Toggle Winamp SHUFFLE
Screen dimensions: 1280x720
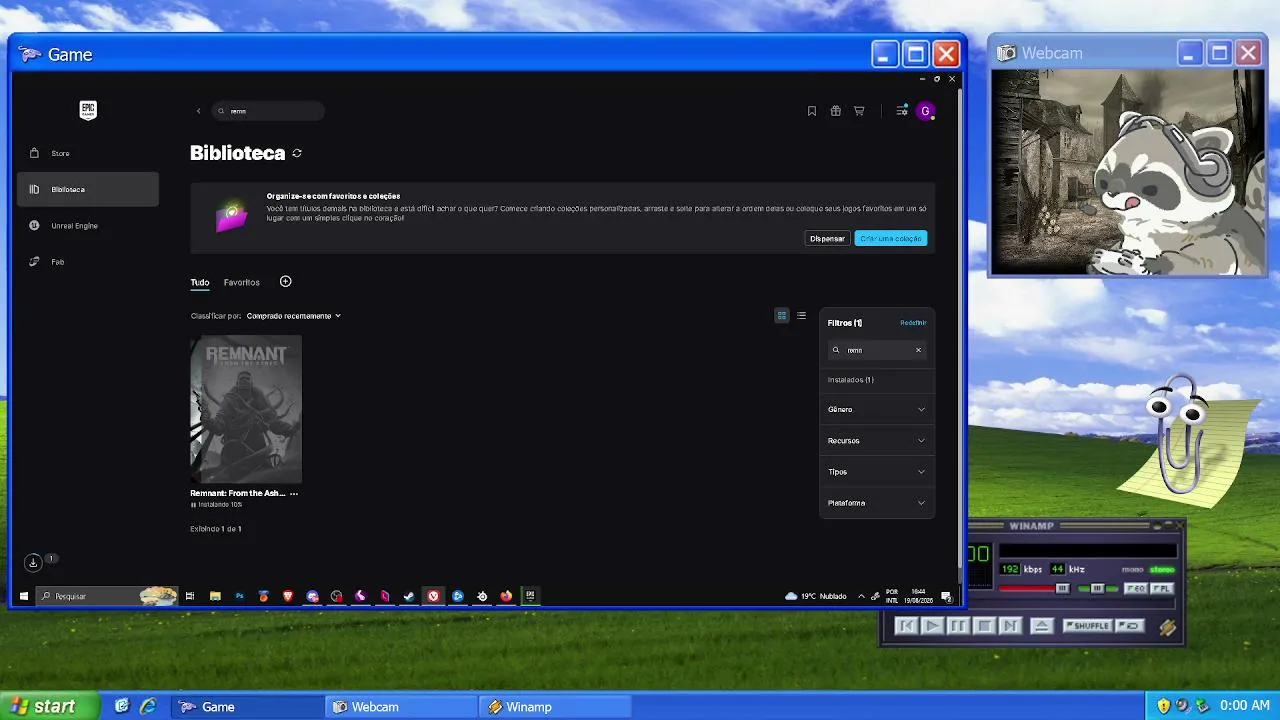tap(1087, 626)
